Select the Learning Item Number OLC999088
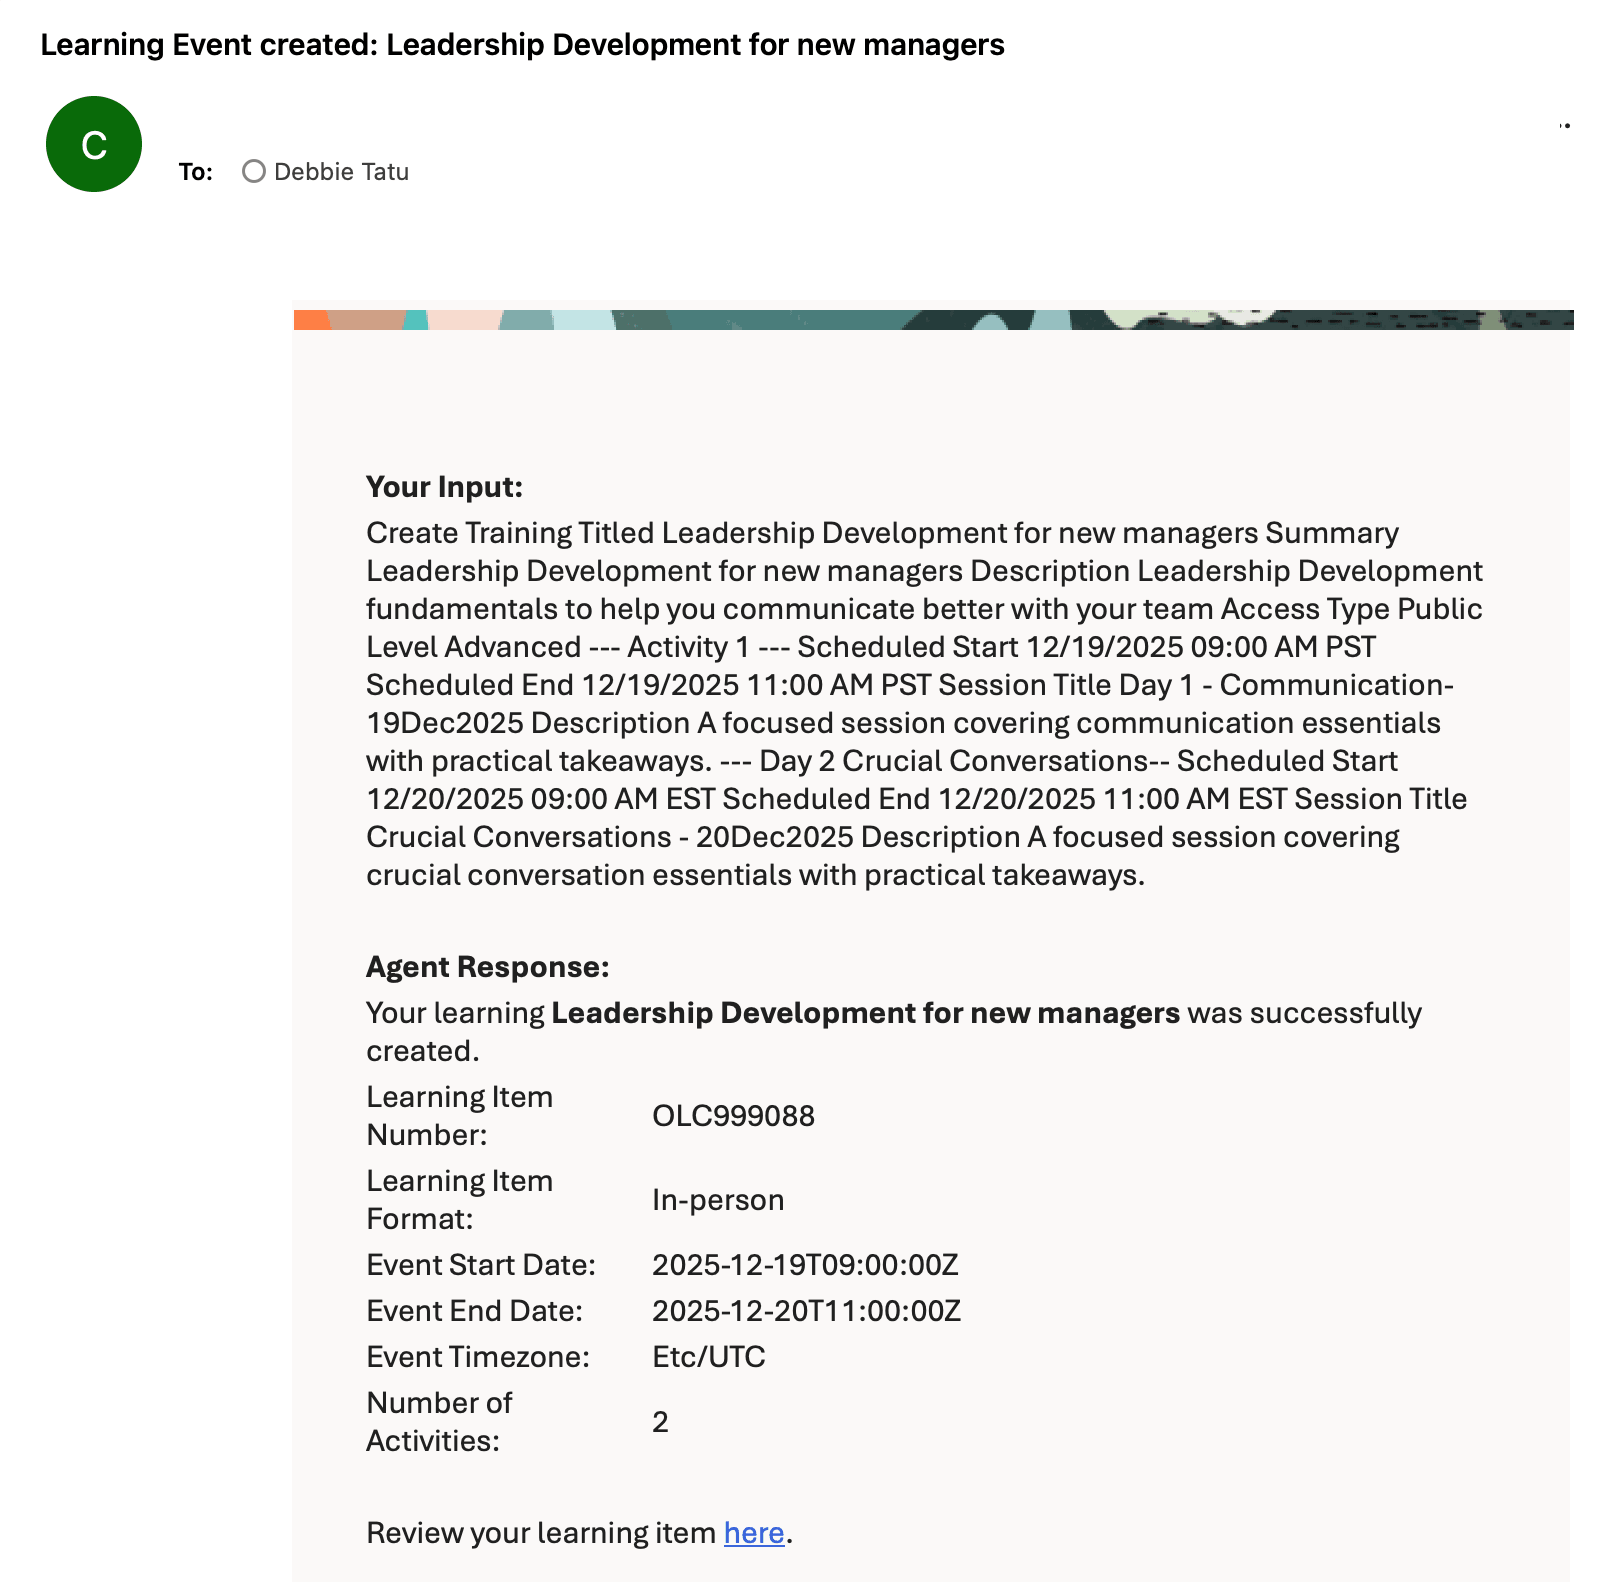 734,1115
